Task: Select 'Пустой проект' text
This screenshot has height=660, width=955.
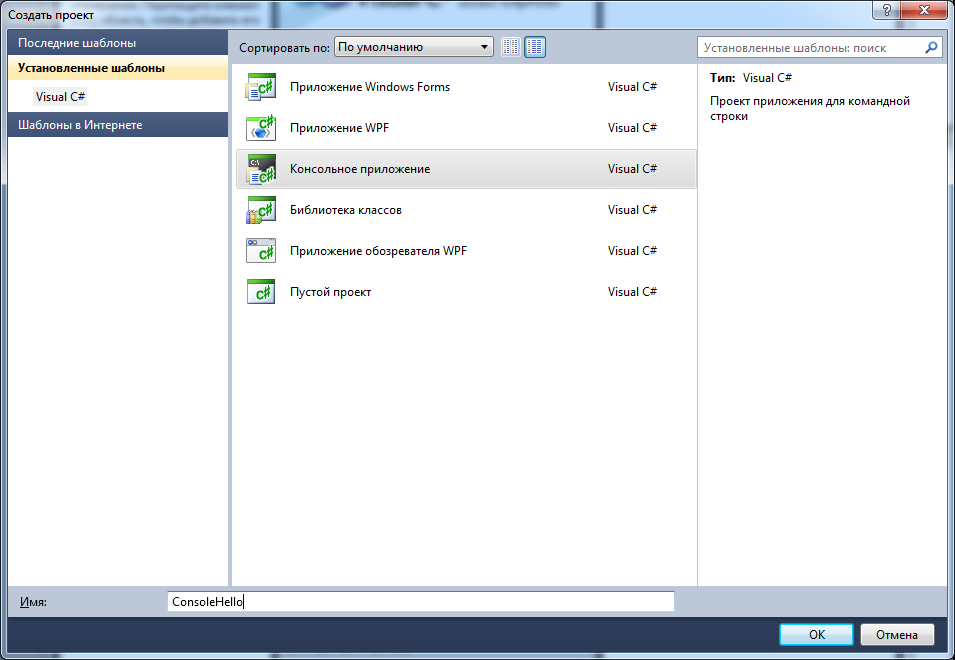Action: point(330,292)
